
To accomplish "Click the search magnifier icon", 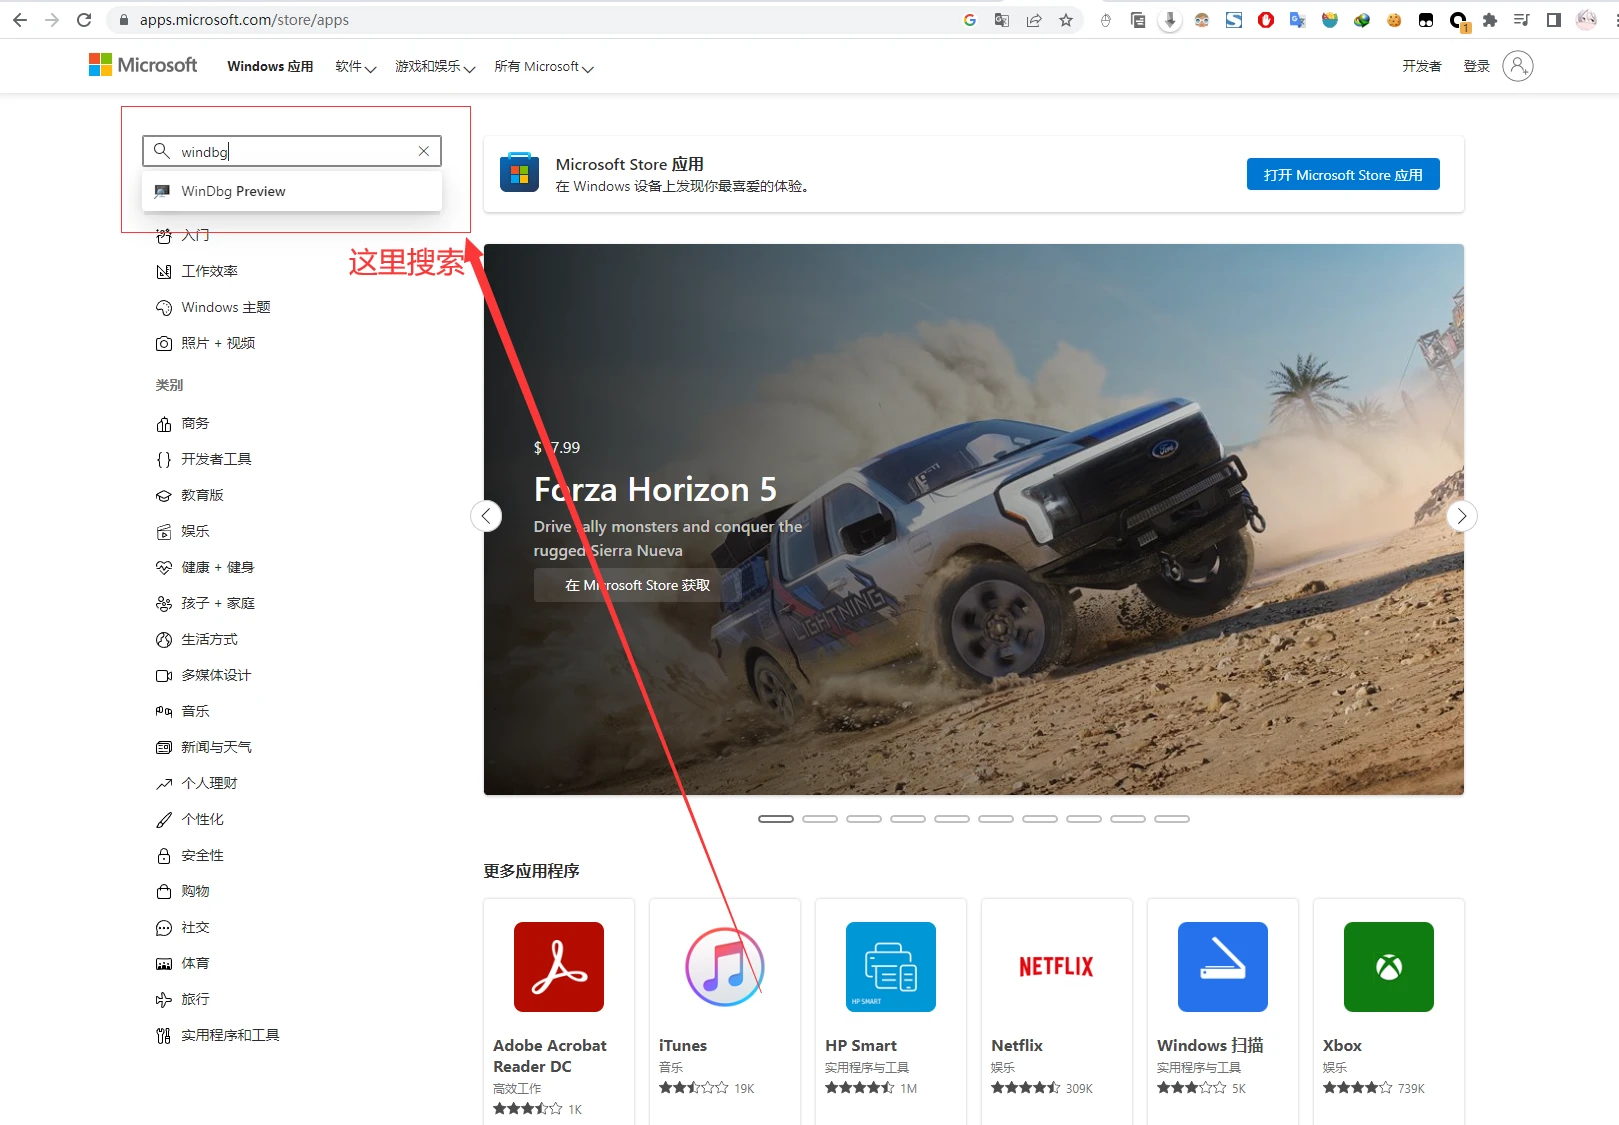I will tap(161, 151).
